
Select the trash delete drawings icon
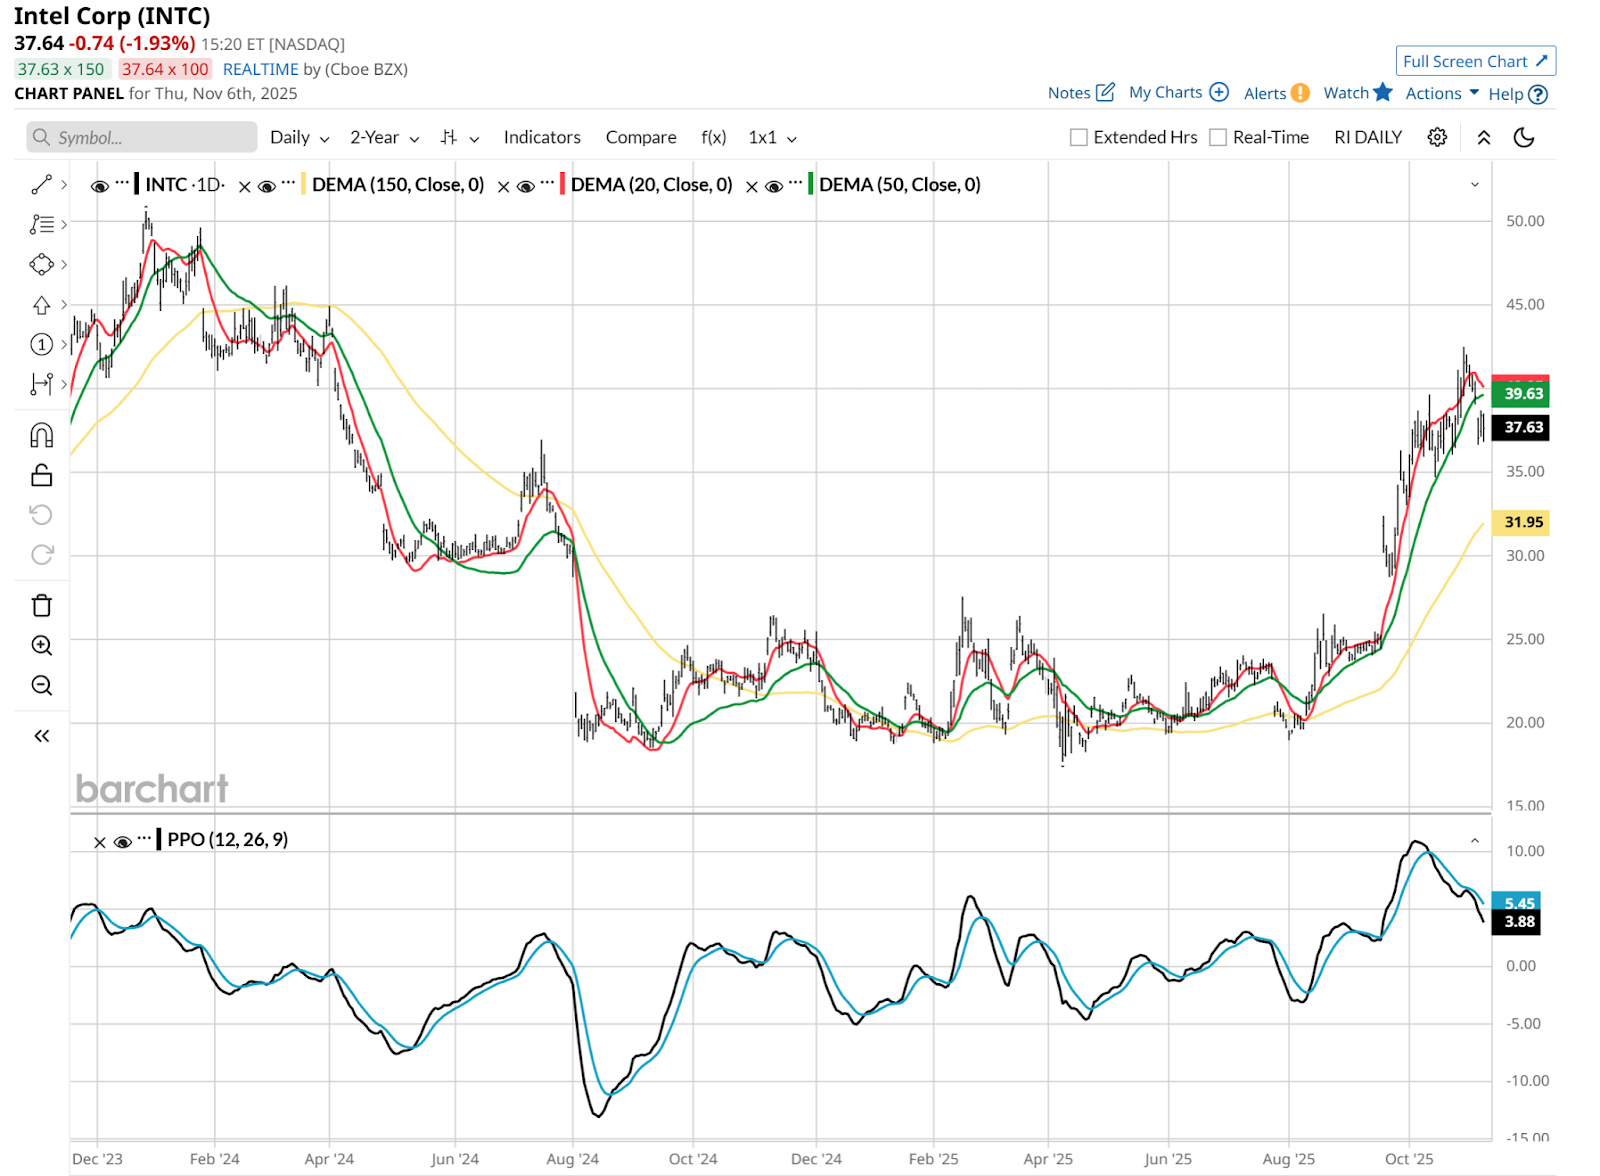coord(41,606)
